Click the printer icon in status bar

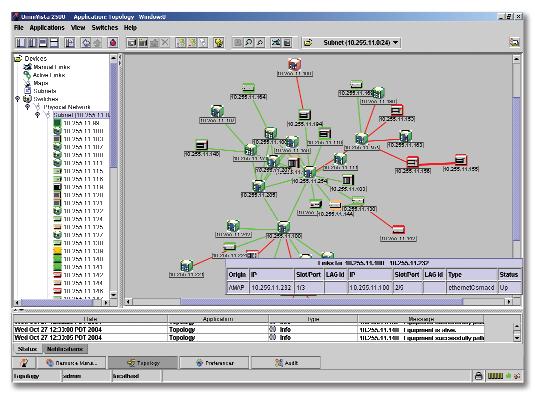[x=478, y=376]
